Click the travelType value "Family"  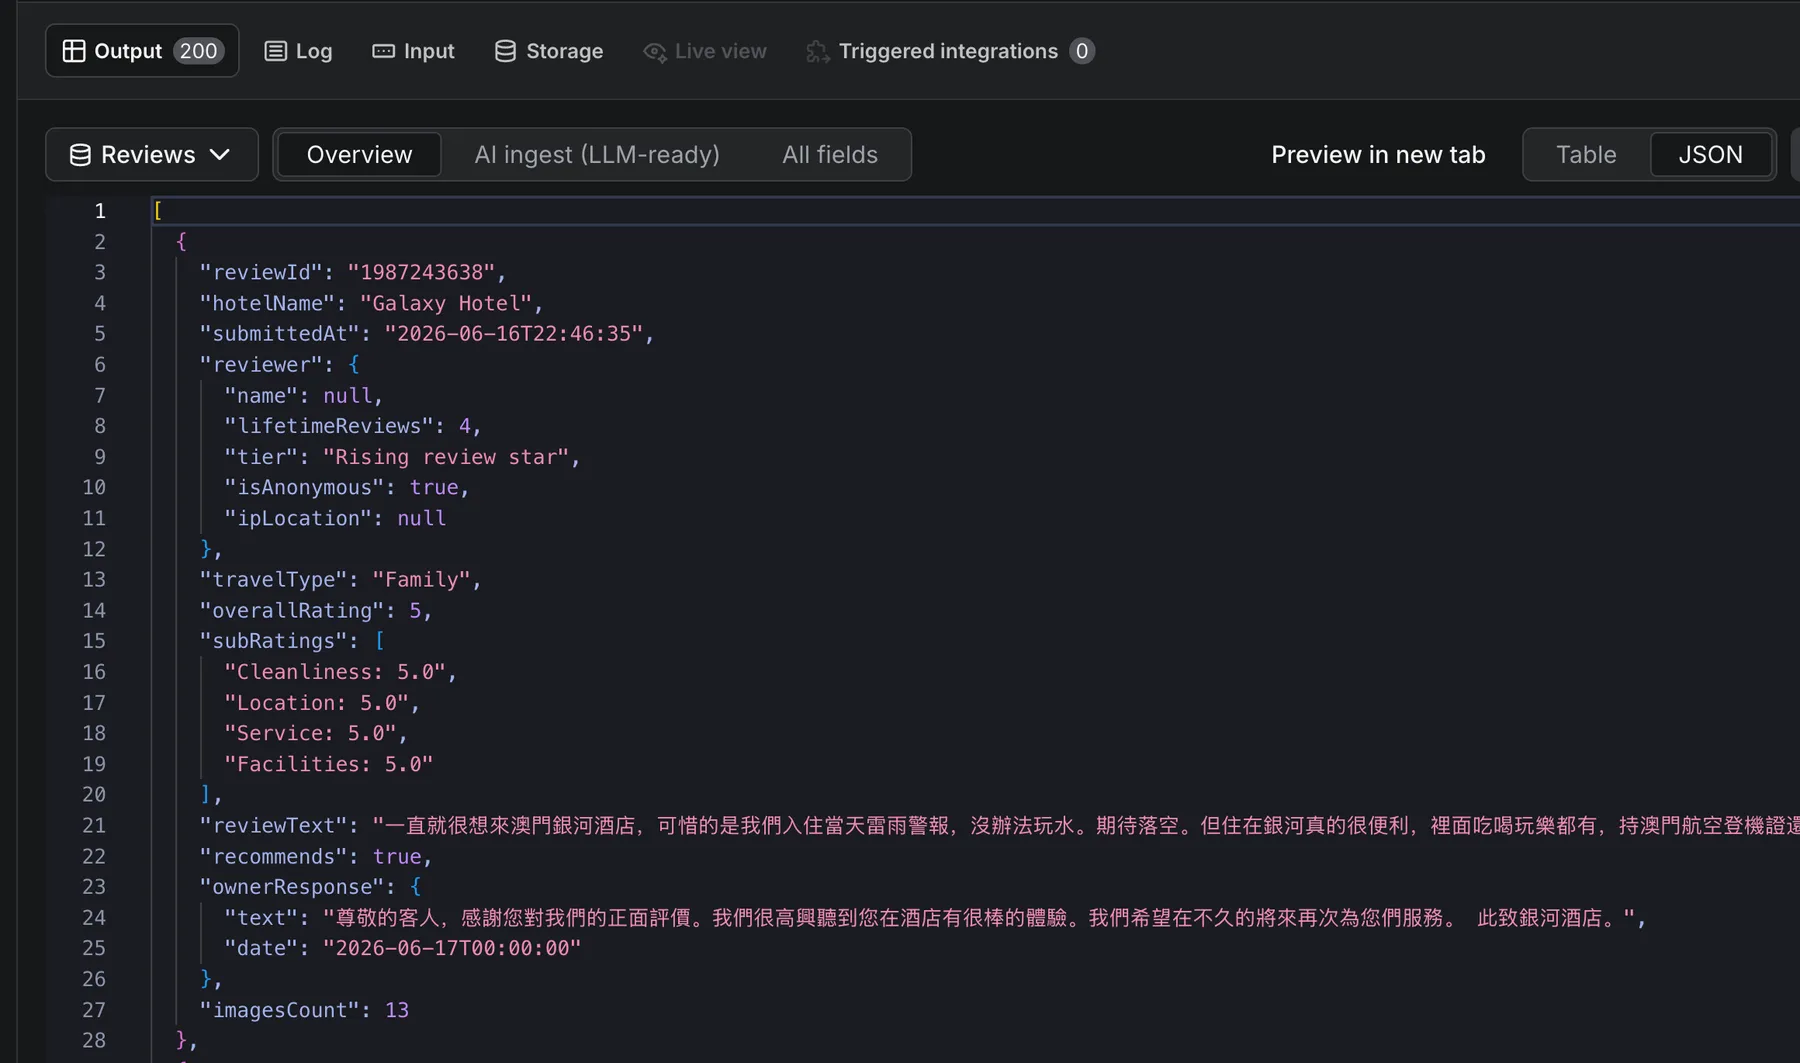[421, 580]
